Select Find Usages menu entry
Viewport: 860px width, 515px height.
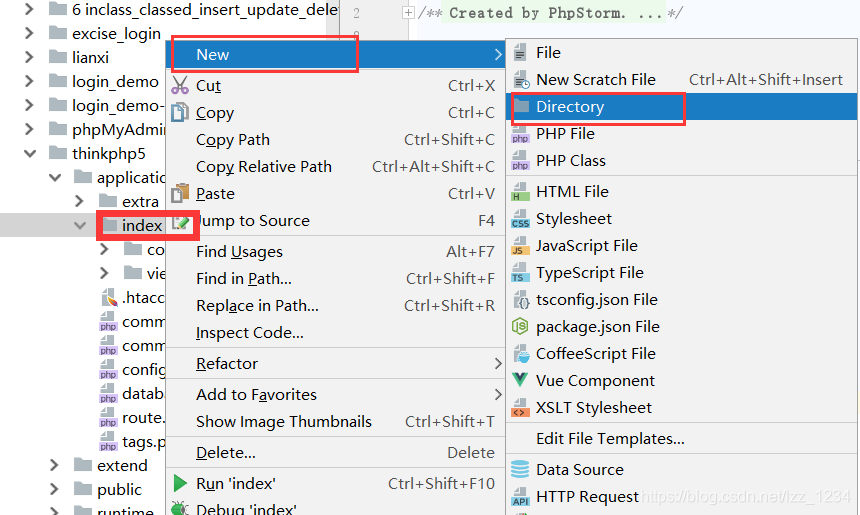pos(335,252)
